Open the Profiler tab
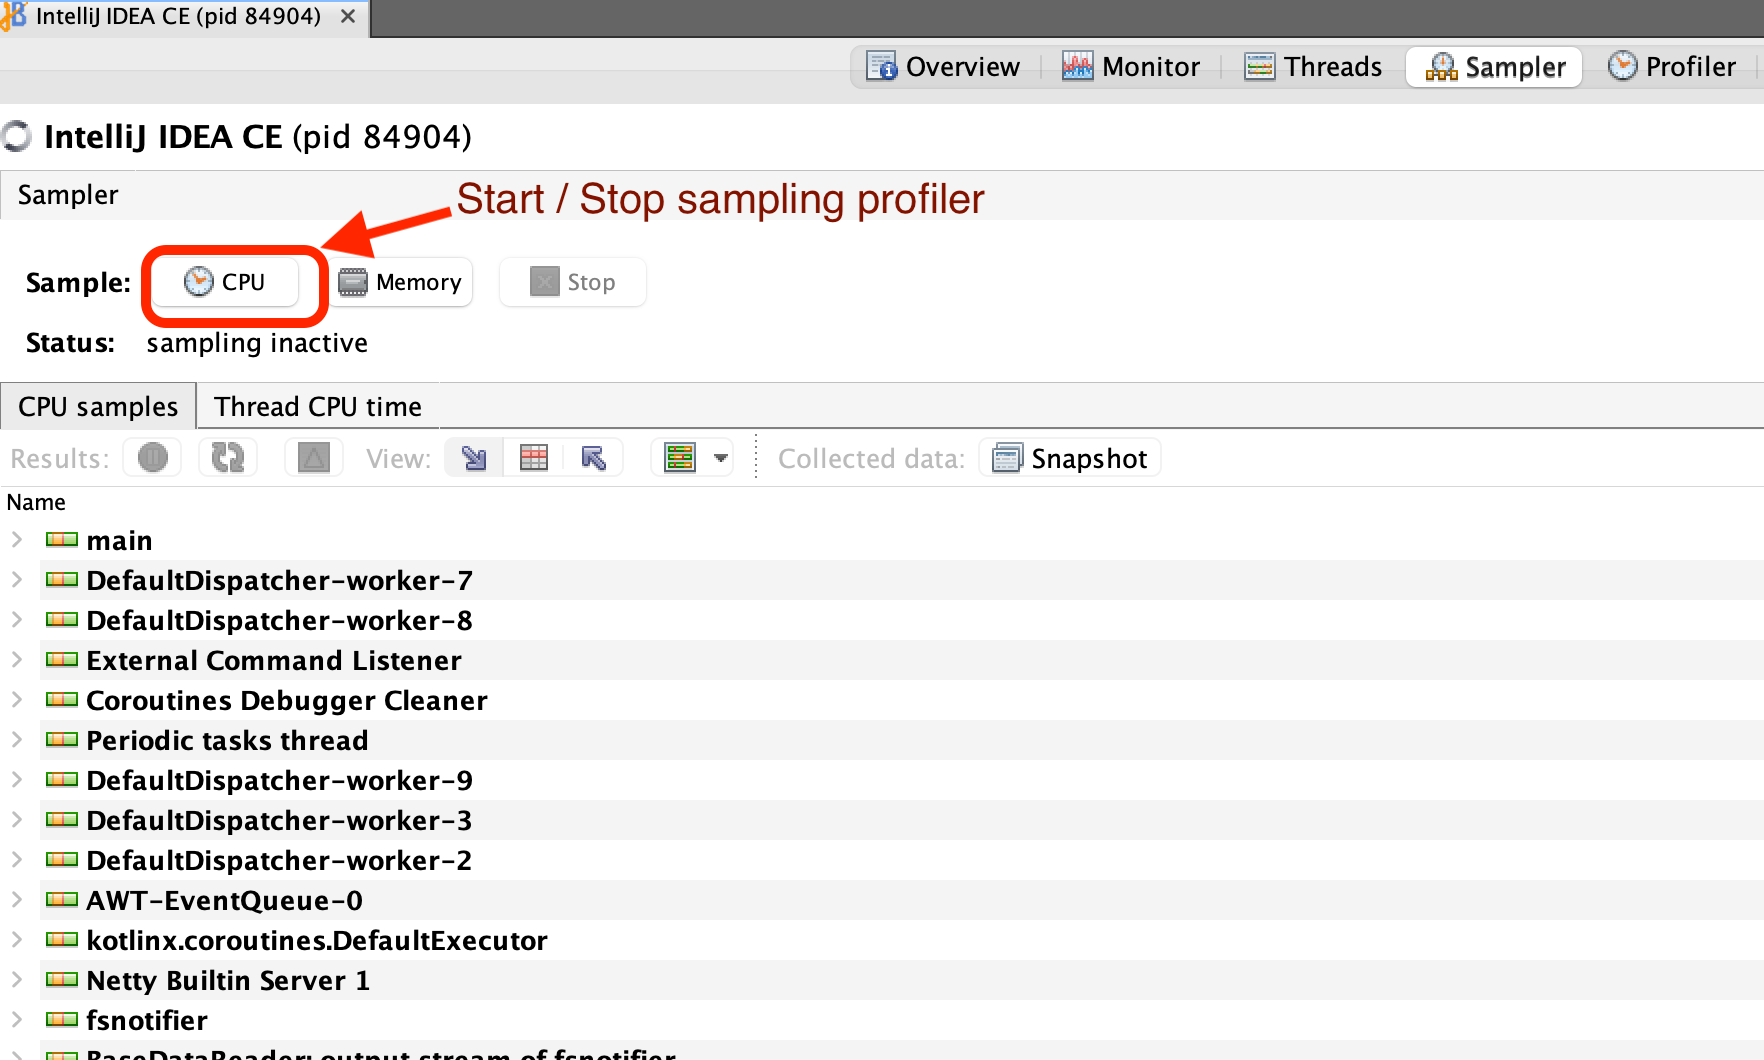 (1672, 67)
